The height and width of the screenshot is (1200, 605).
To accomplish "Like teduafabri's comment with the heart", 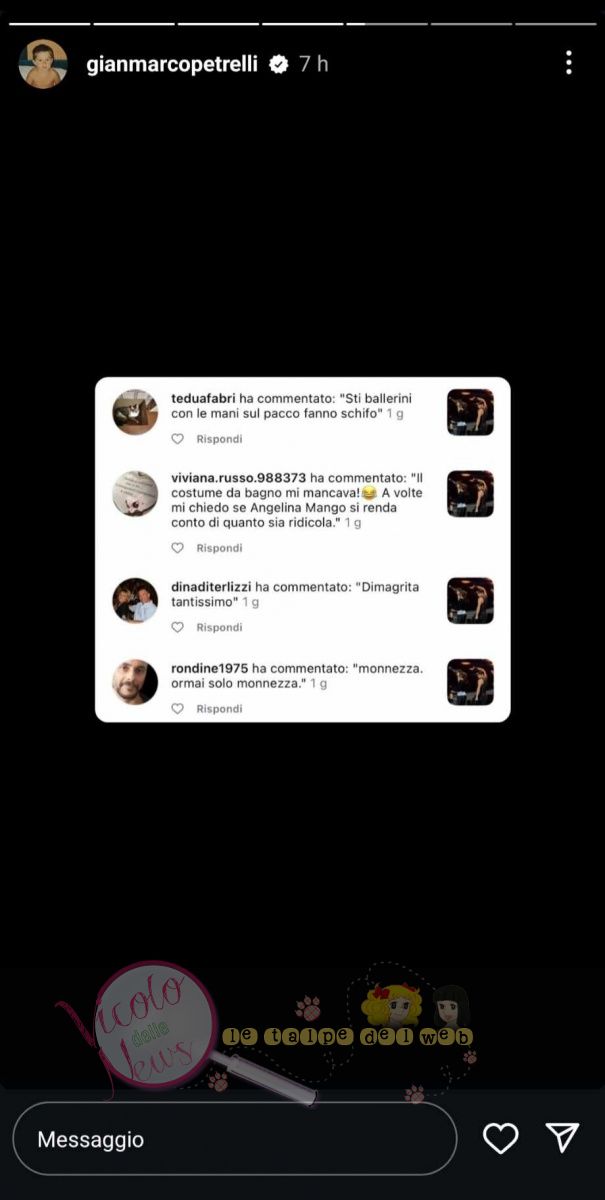I will [178, 439].
